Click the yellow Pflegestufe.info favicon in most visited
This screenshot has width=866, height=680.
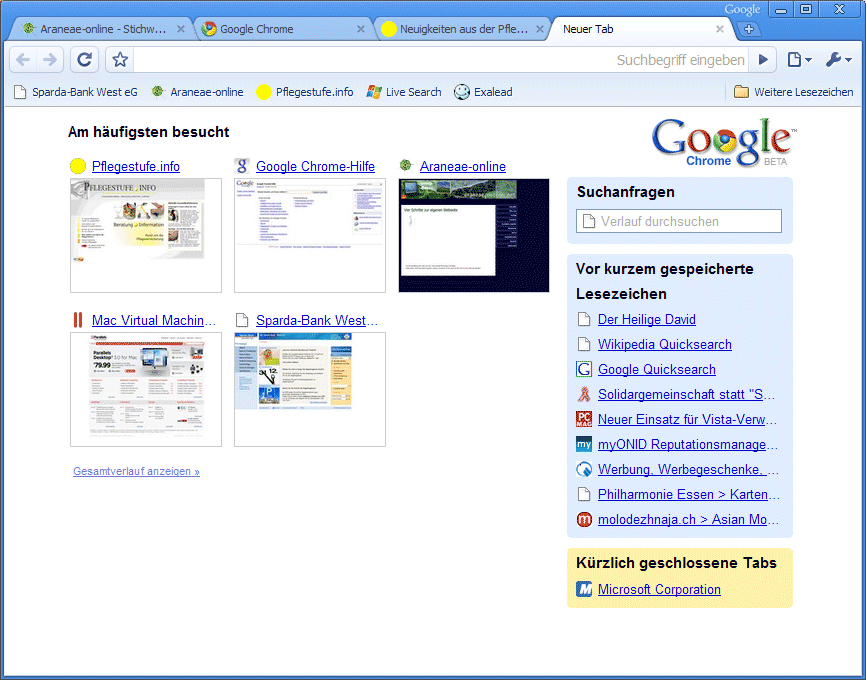pyautogui.click(x=78, y=166)
